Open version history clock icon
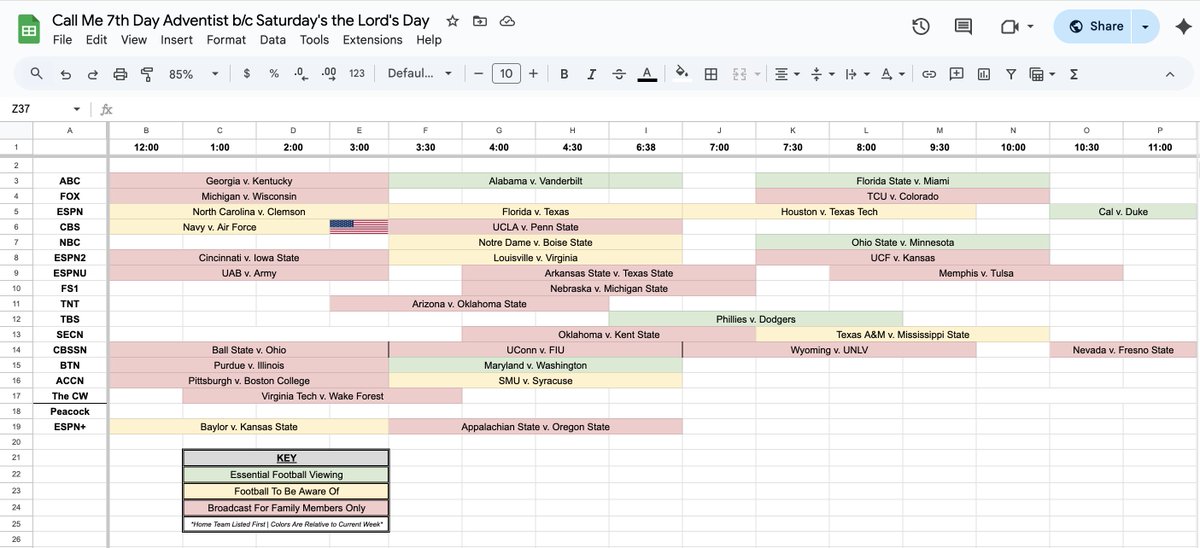 [x=921, y=27]
